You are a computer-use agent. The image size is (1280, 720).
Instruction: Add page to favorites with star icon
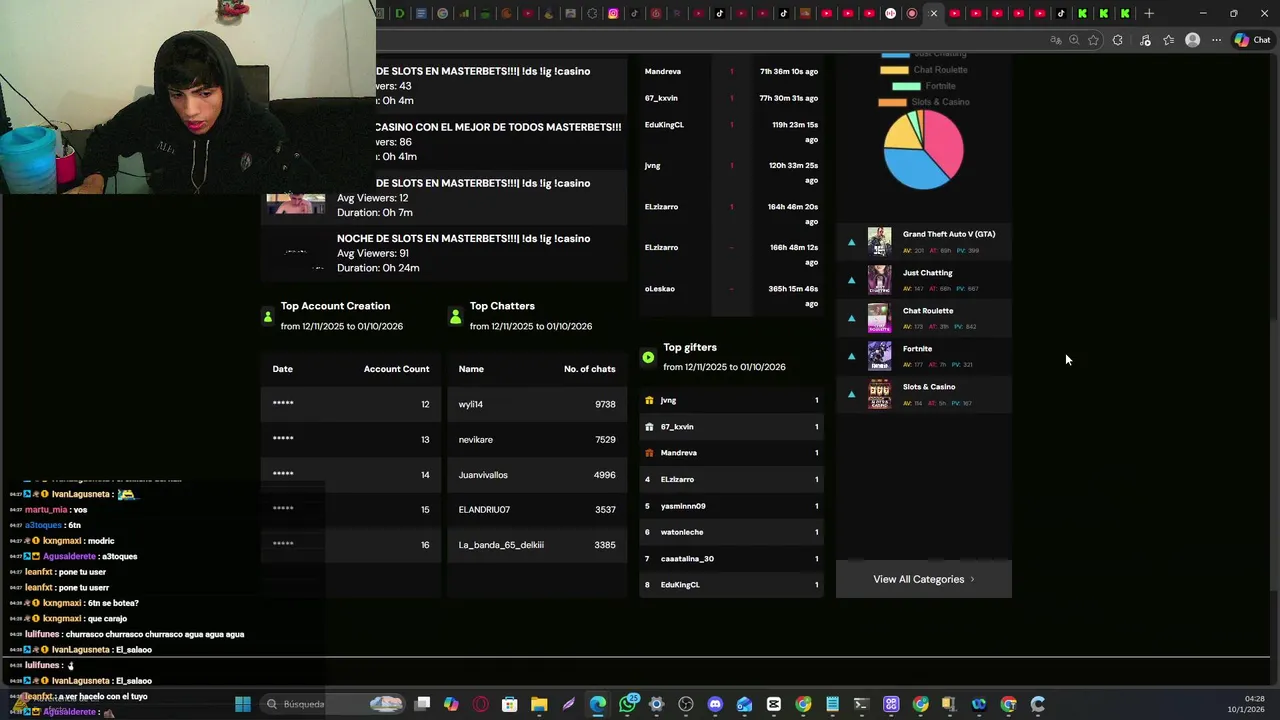1093,40
